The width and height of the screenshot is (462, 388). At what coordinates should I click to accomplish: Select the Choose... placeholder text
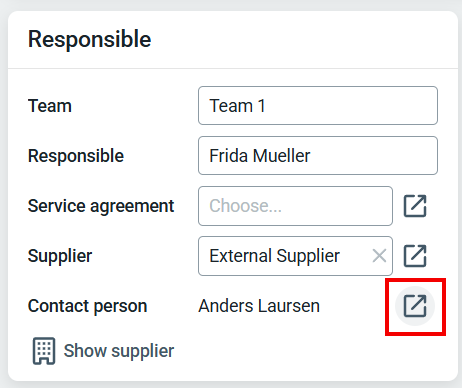pyautogui.click(x=246, y=206)
